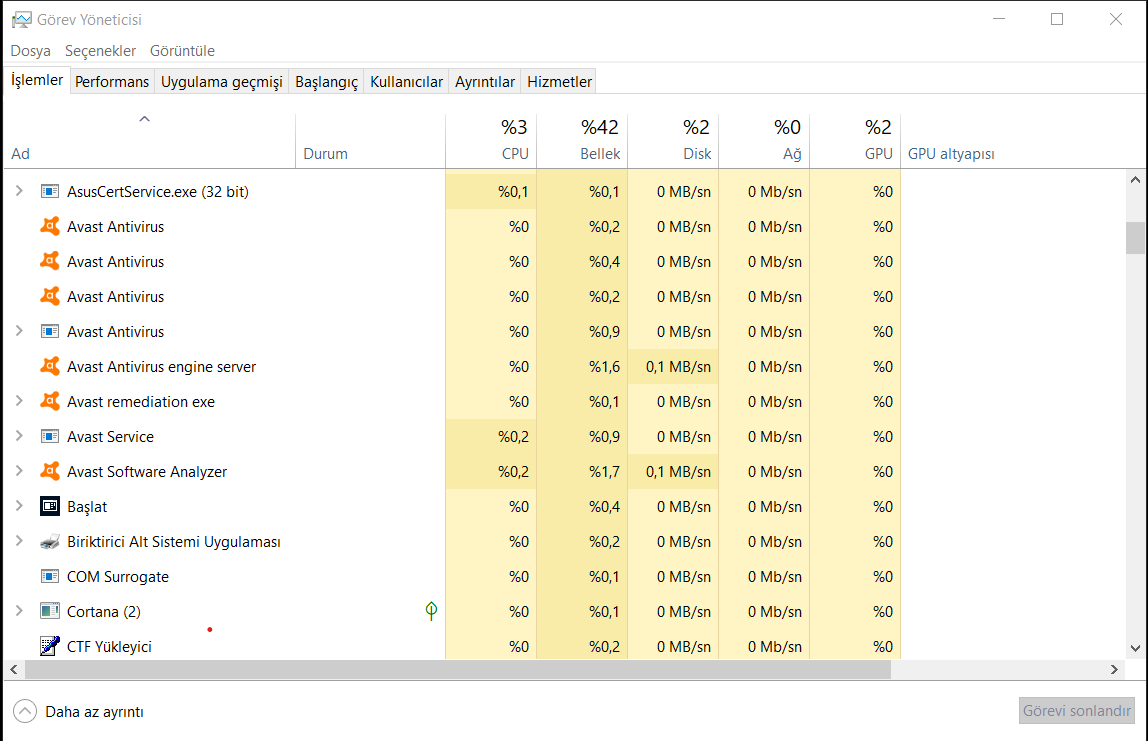1148x741 pixels.
Task: Collapse details with Daha az ayrıntı
Action: tap(79, 712)
